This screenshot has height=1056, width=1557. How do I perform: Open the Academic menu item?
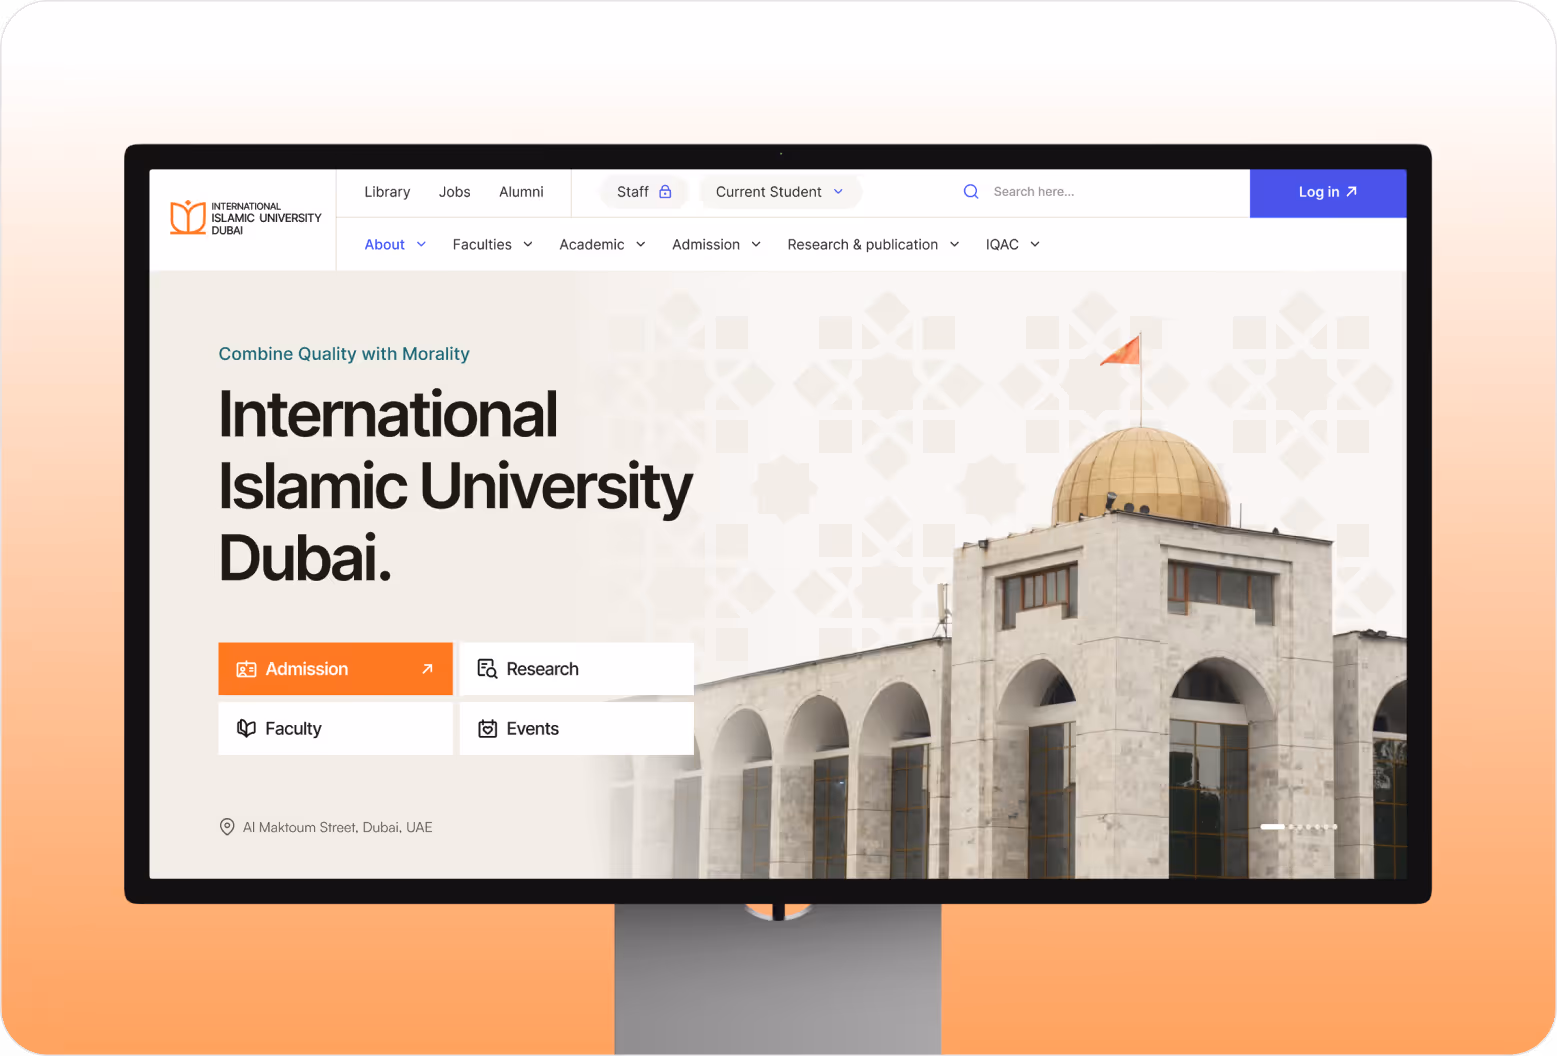click(x=591, y=244)
